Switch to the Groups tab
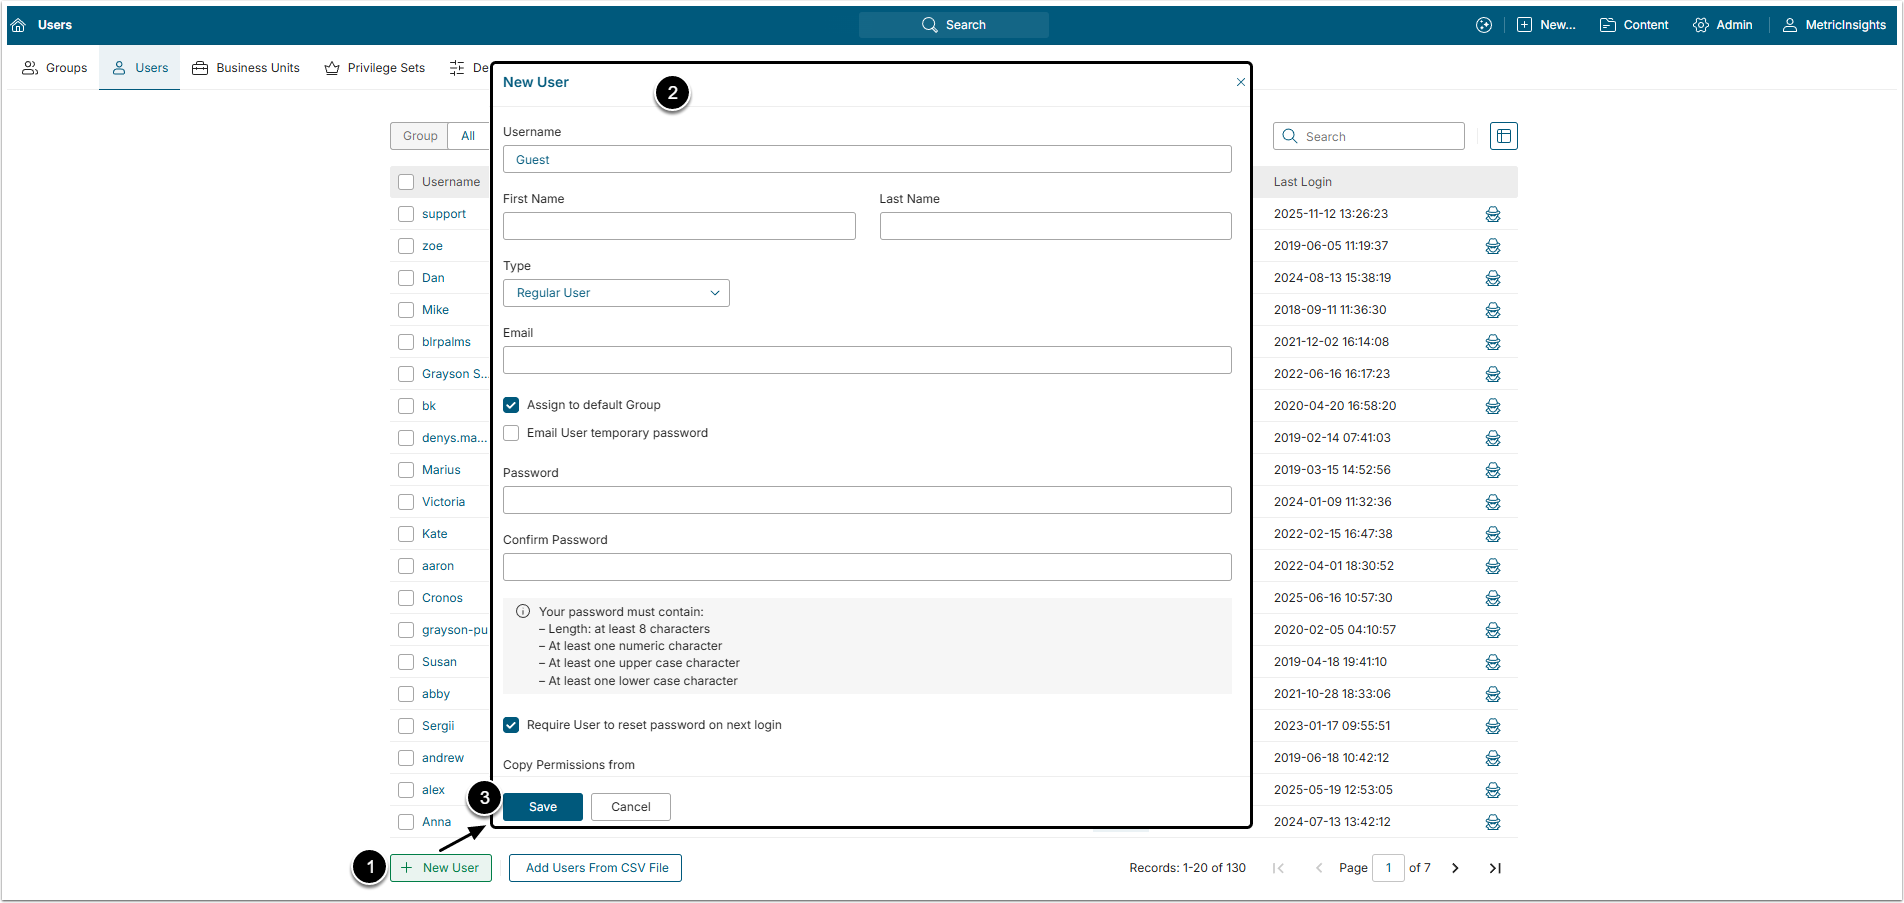Screen dimensions: 1904x903 [55, 68]
